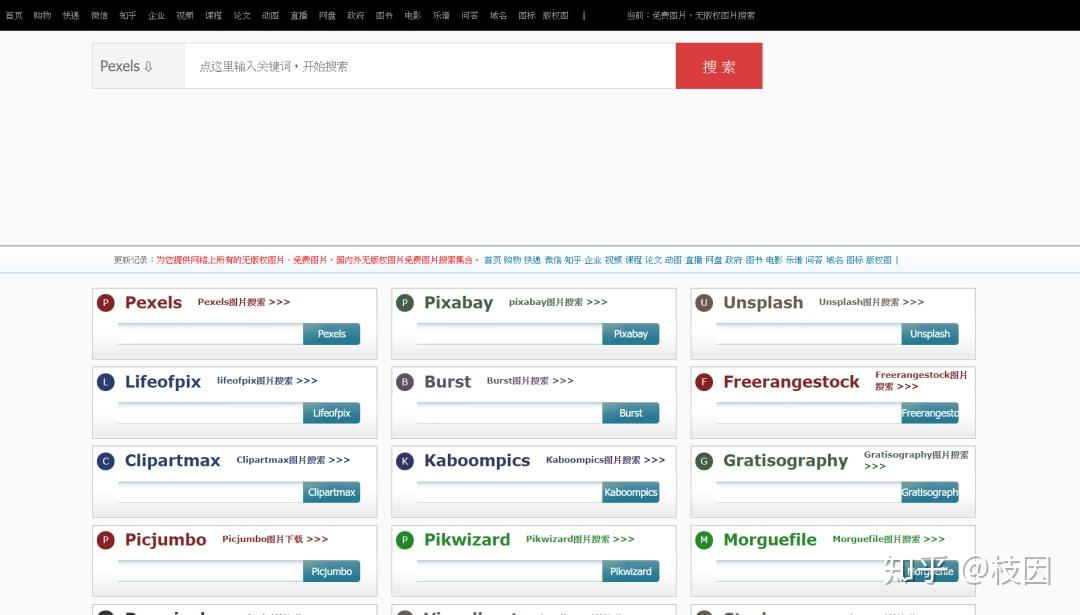Screen dimensions: 1080x615
Task: Open 版权图 in the black top bar
Action: 555,15
